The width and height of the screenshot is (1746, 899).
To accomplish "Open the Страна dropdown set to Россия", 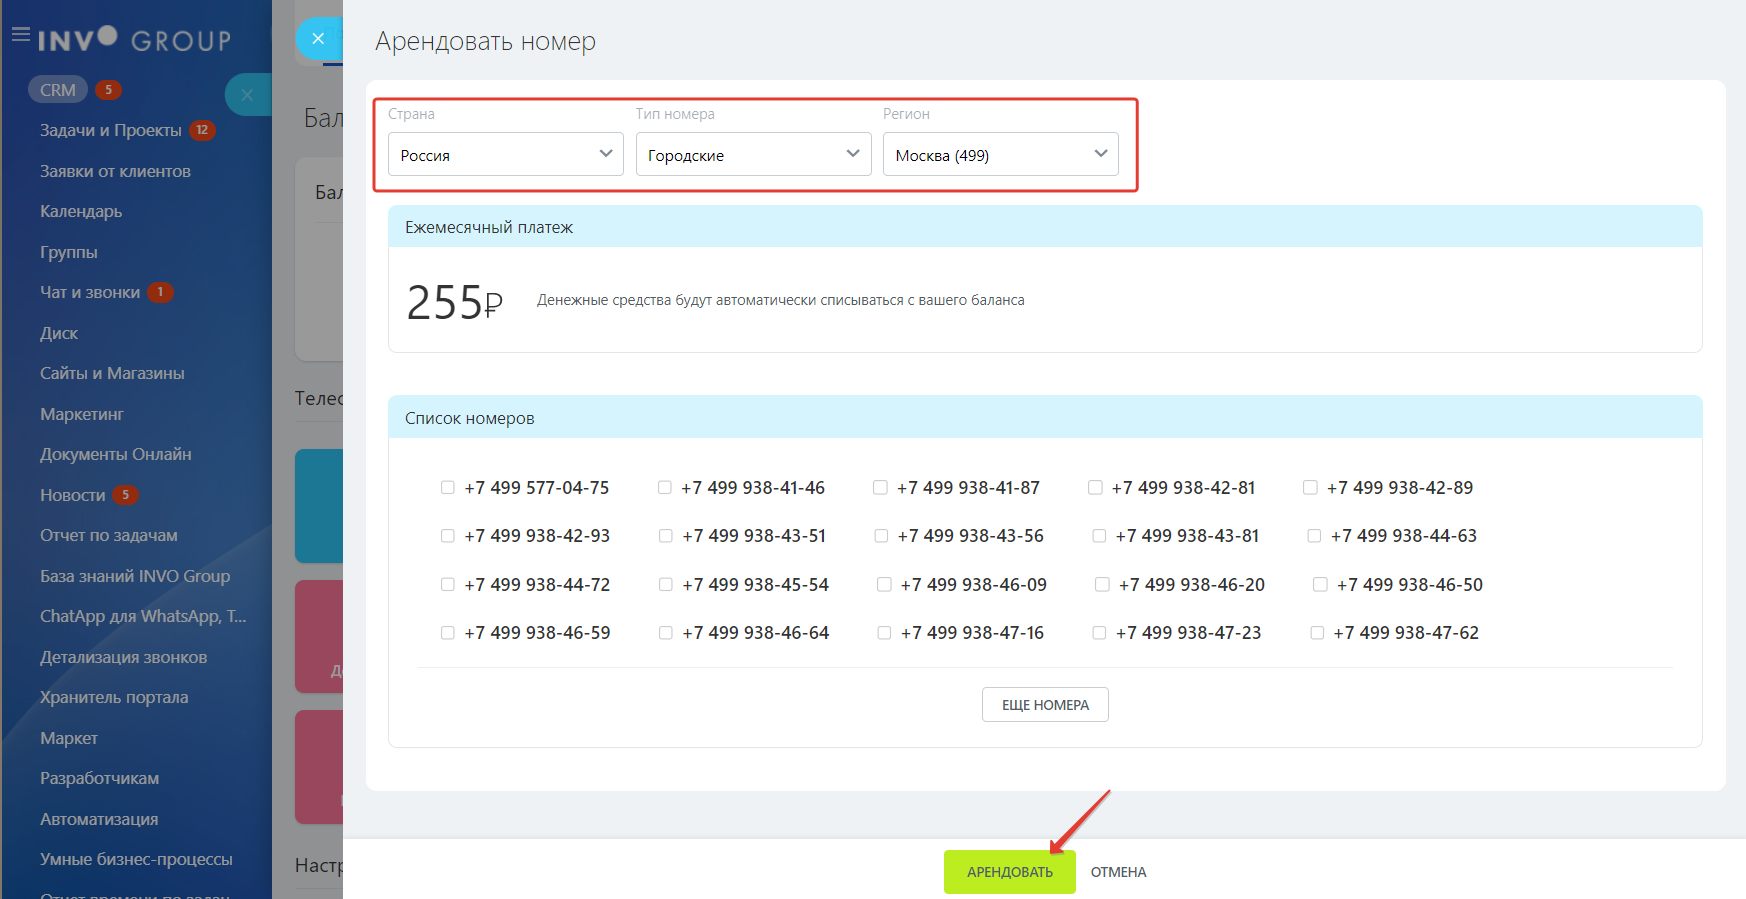I will [x=505, y=154].
